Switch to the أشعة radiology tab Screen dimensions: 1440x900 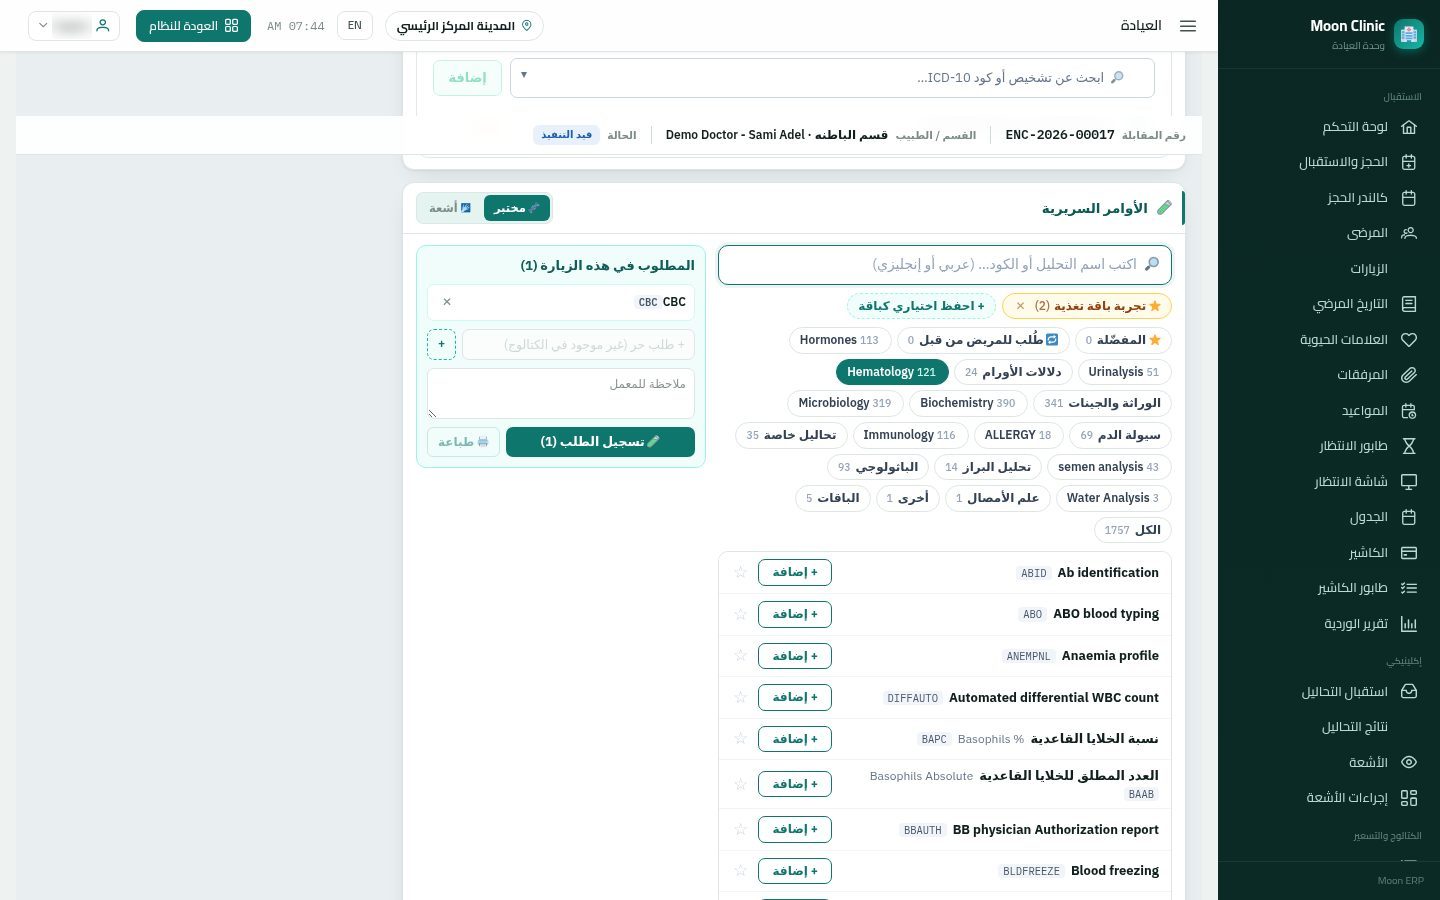coord(450,208)
